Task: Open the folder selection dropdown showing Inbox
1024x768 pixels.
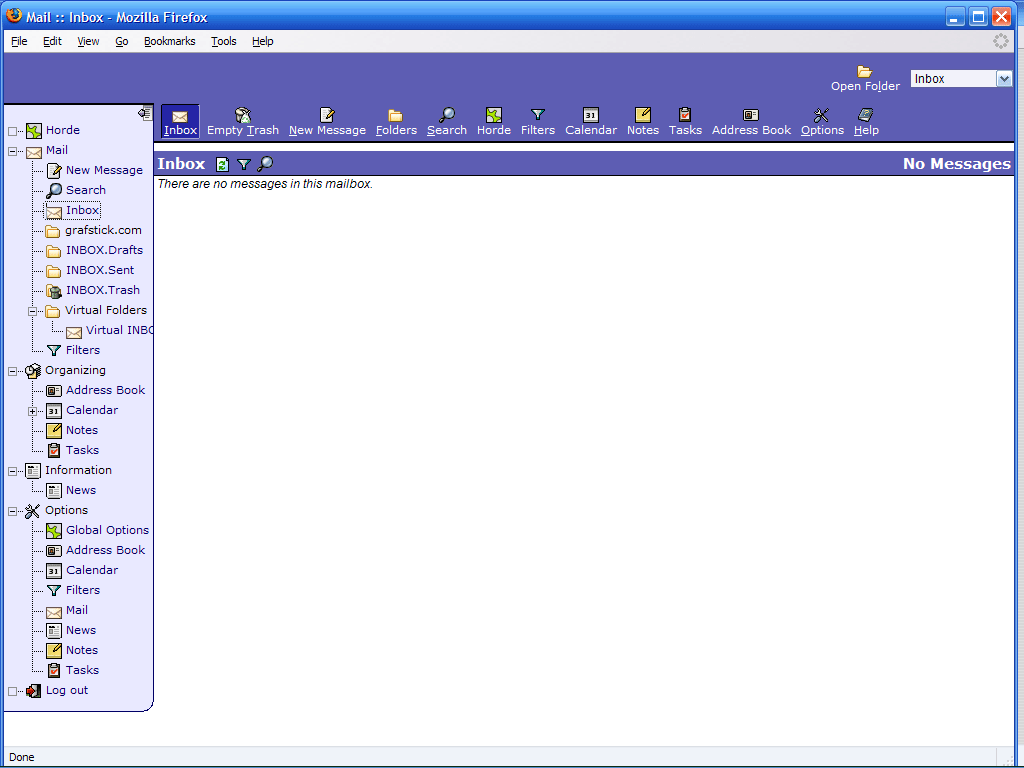Action: point(1004,79)
